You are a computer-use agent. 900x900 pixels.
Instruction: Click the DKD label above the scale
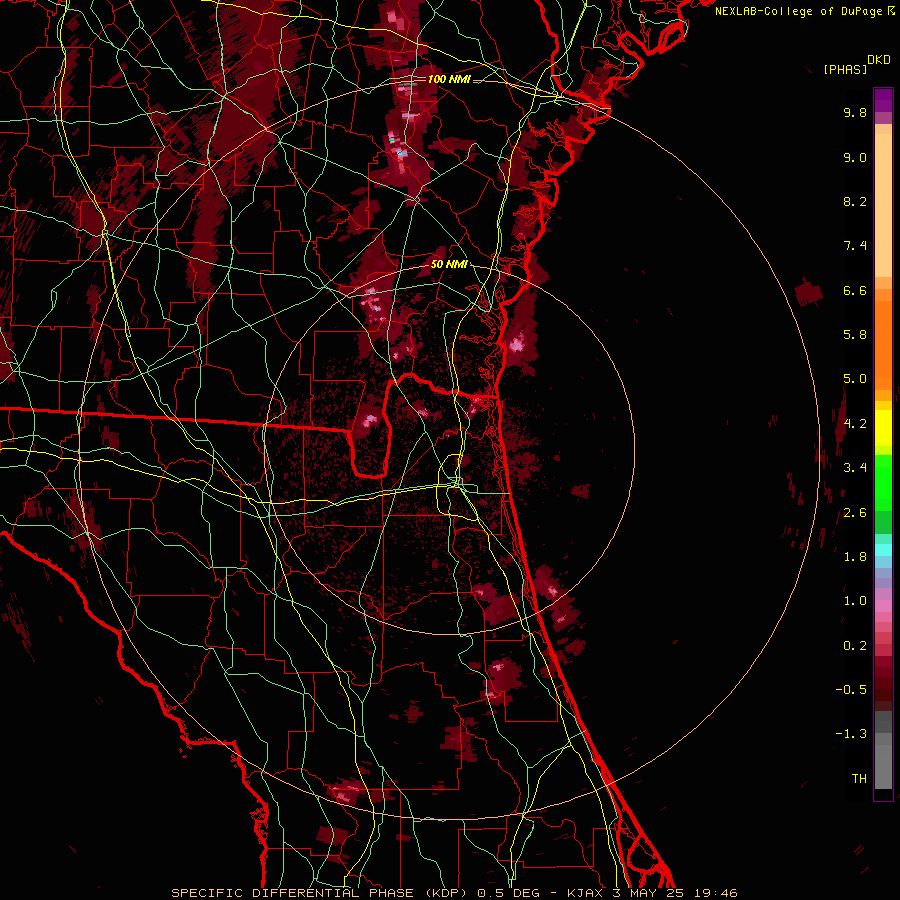tap(879, 60)
